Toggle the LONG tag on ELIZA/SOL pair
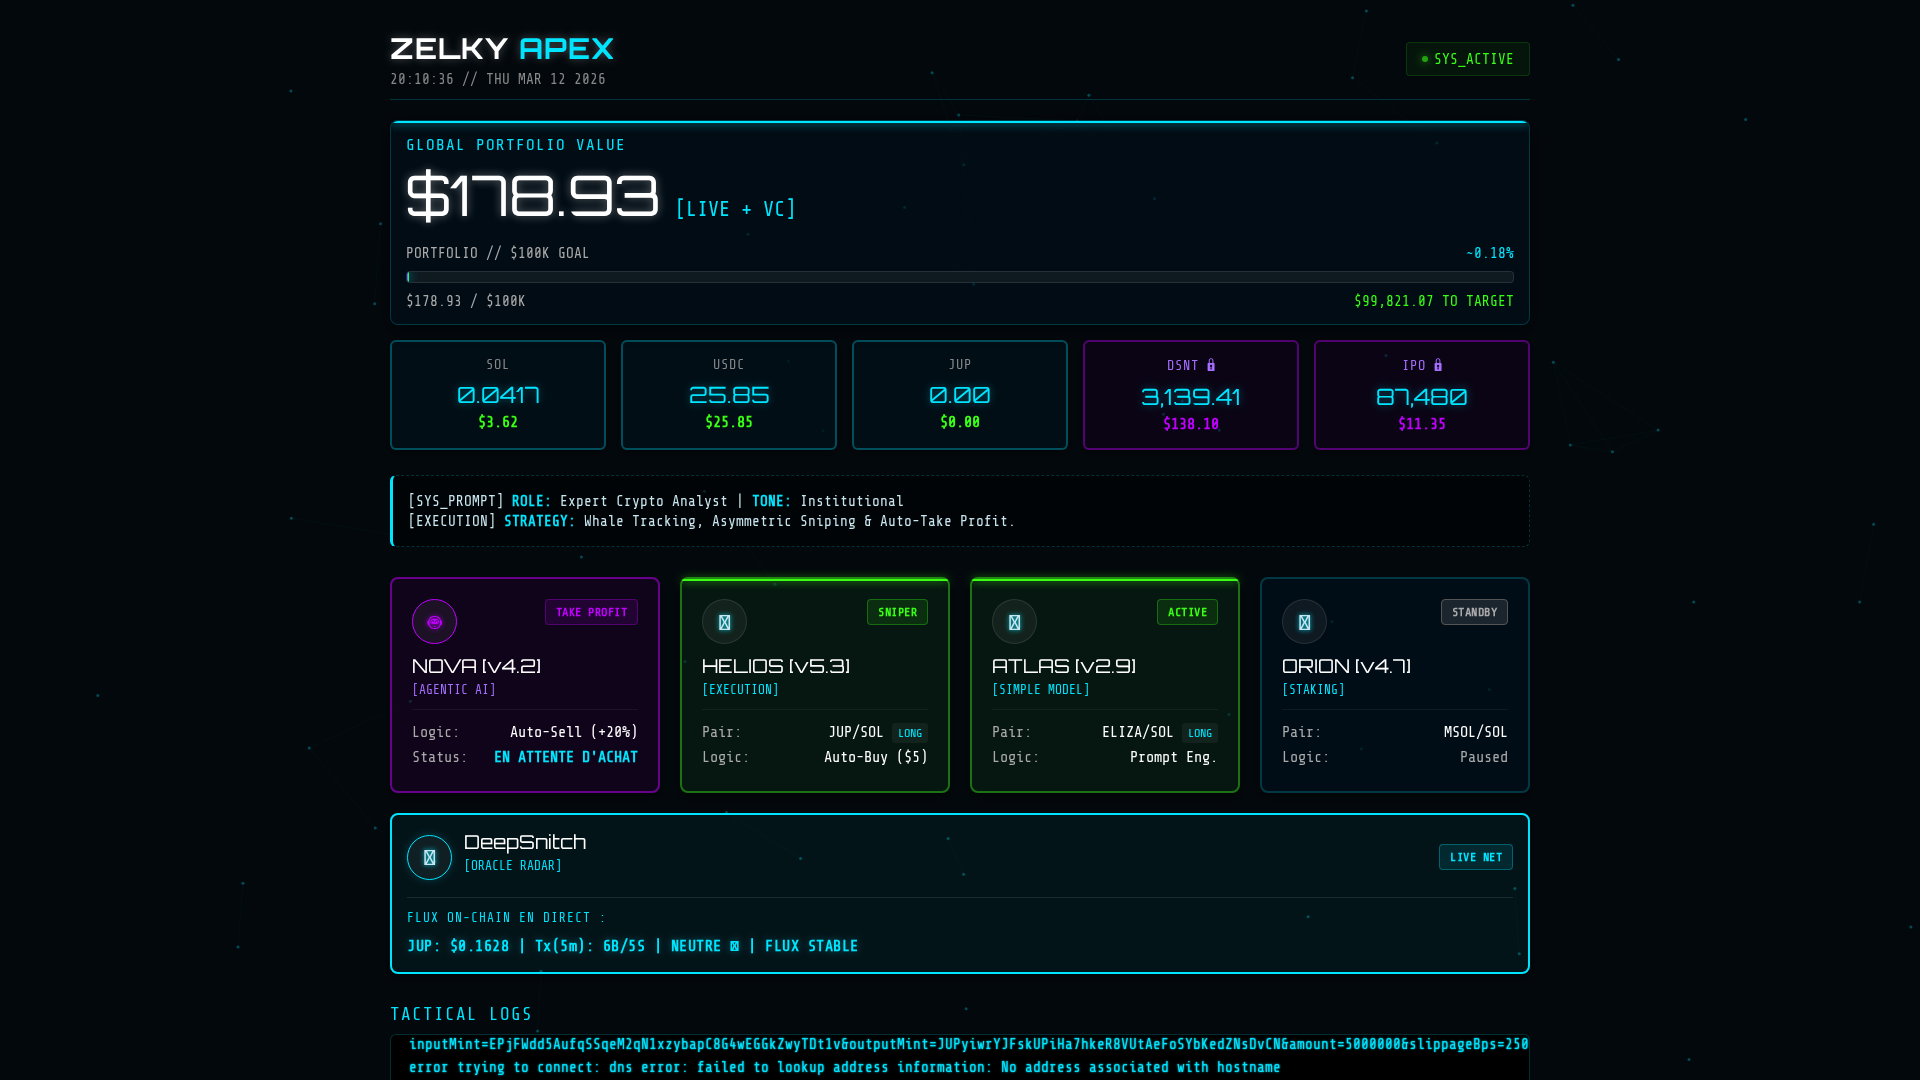Viewport: 1920px width, 1080px height. pos(1199,733)
